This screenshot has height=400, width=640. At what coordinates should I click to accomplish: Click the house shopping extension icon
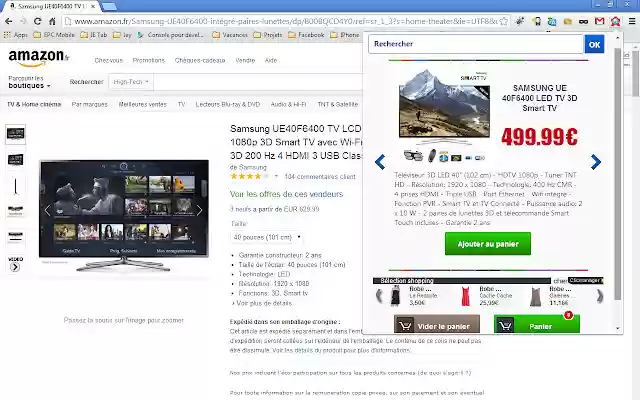click(x=616, y=21)
